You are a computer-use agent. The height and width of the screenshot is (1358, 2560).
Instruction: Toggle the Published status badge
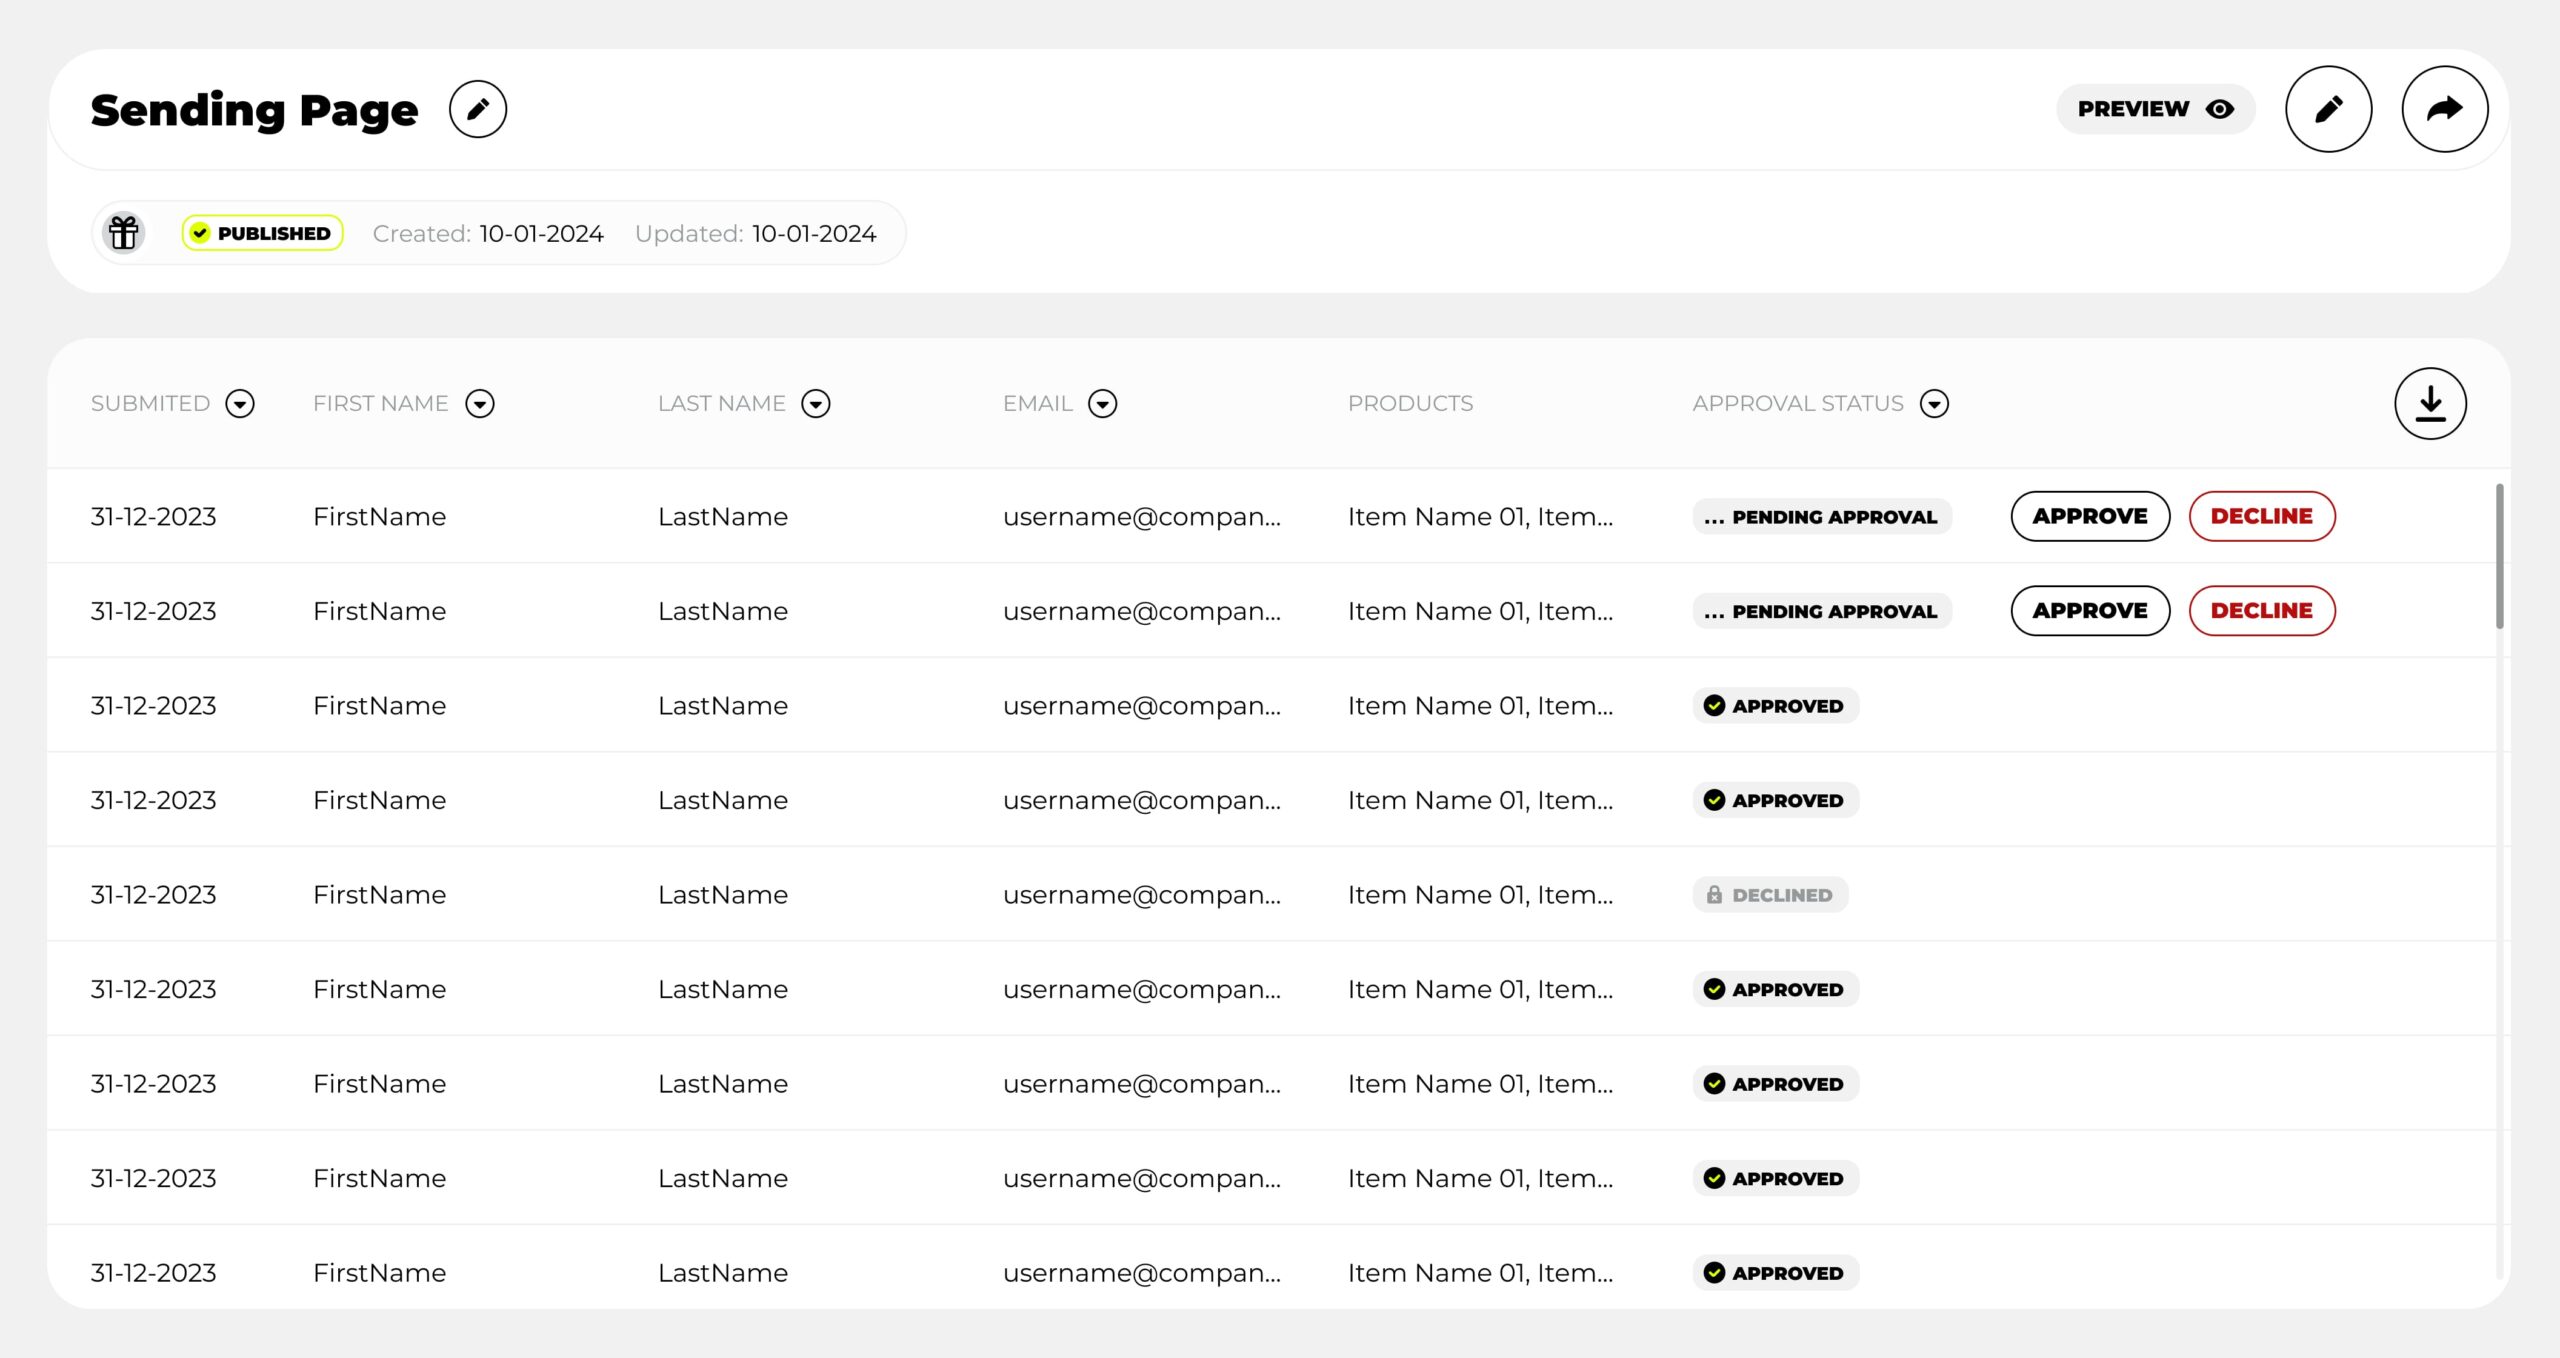pyautogui.click(x=262, y=232)
